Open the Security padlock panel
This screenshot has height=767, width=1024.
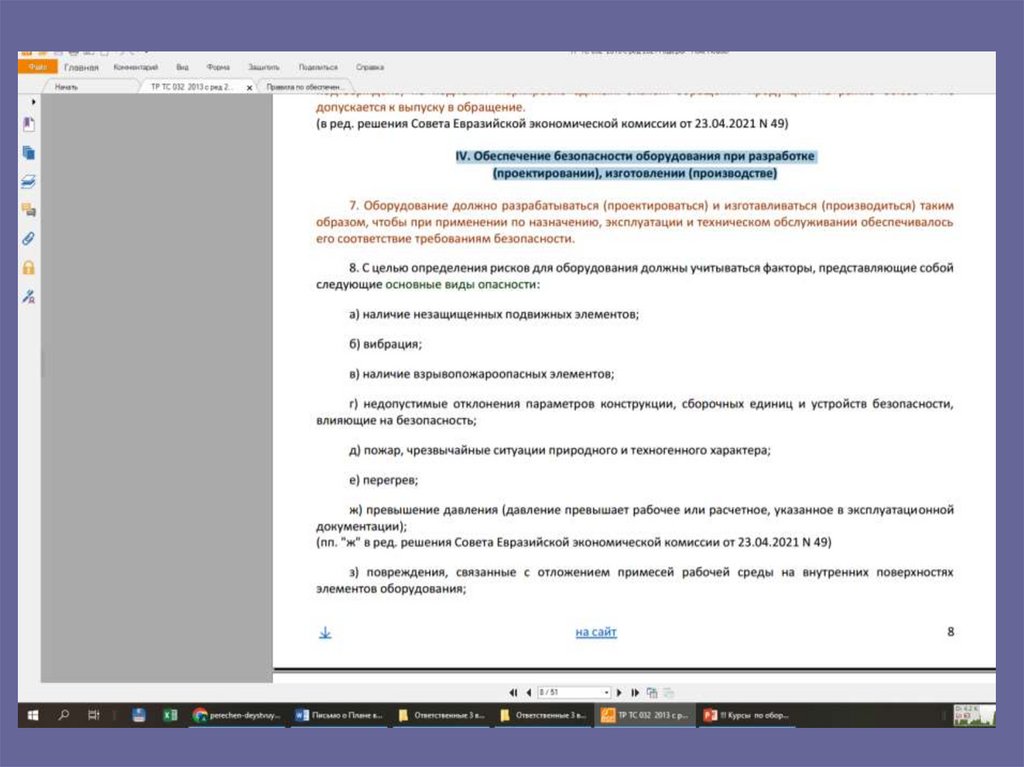pos(29,267)
